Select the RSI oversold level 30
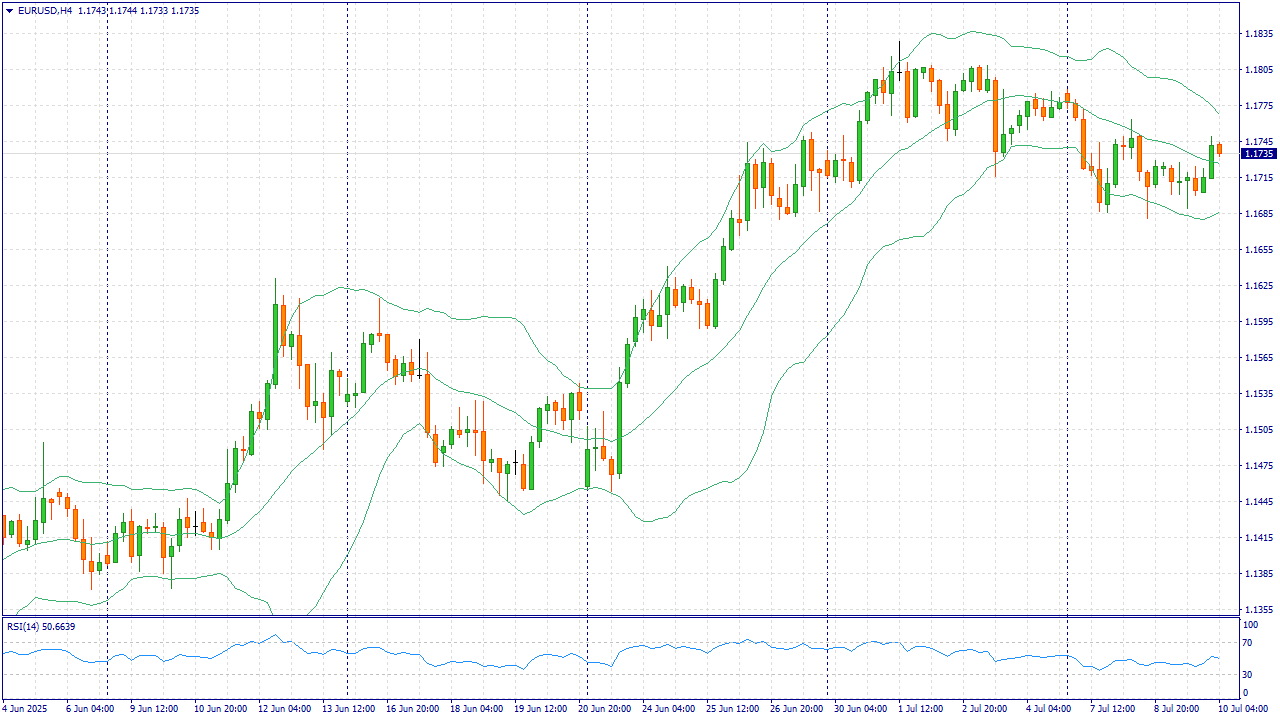 [1247, 673]
